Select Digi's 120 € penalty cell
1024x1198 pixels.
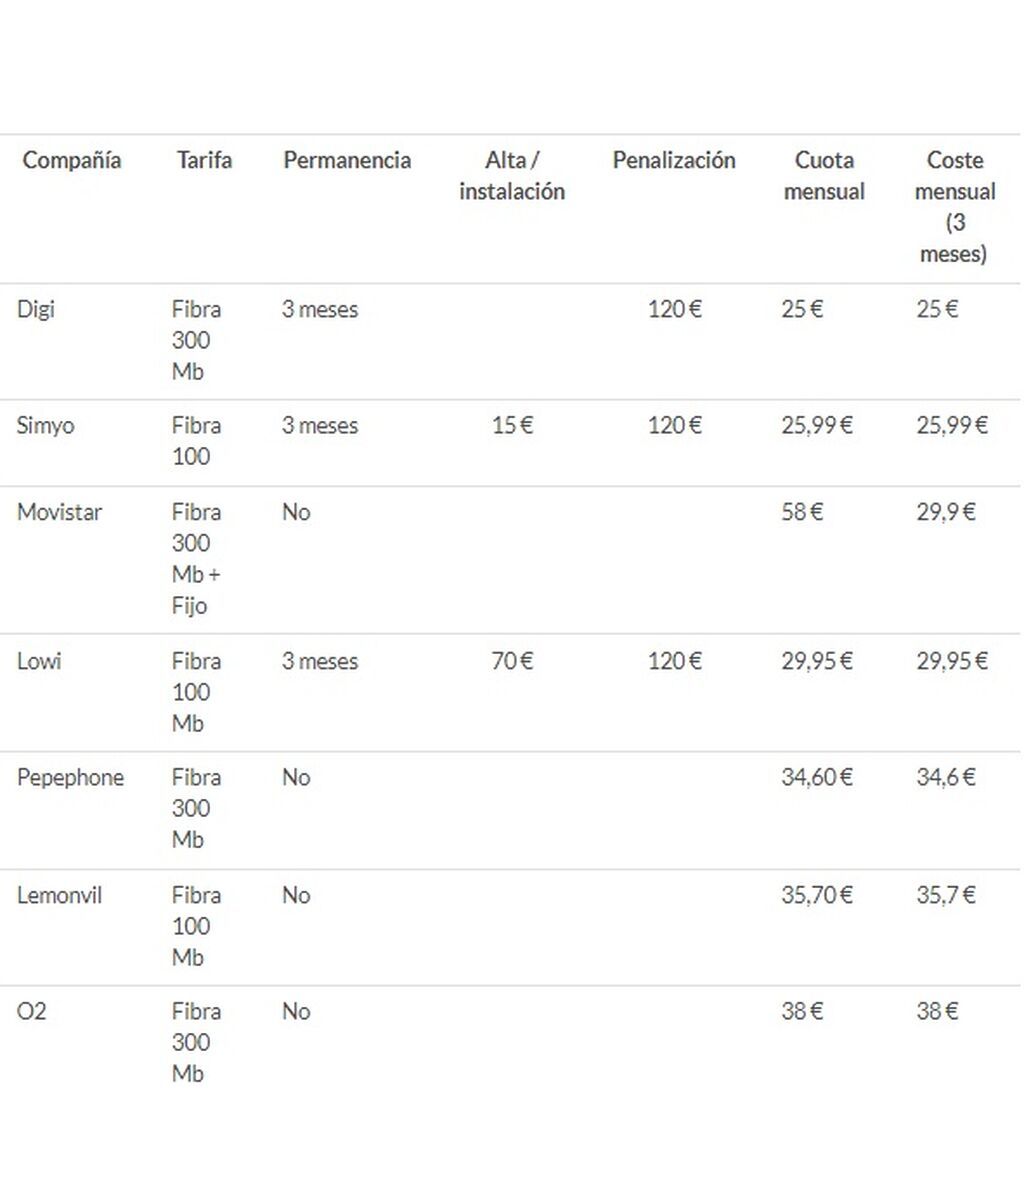674,309
